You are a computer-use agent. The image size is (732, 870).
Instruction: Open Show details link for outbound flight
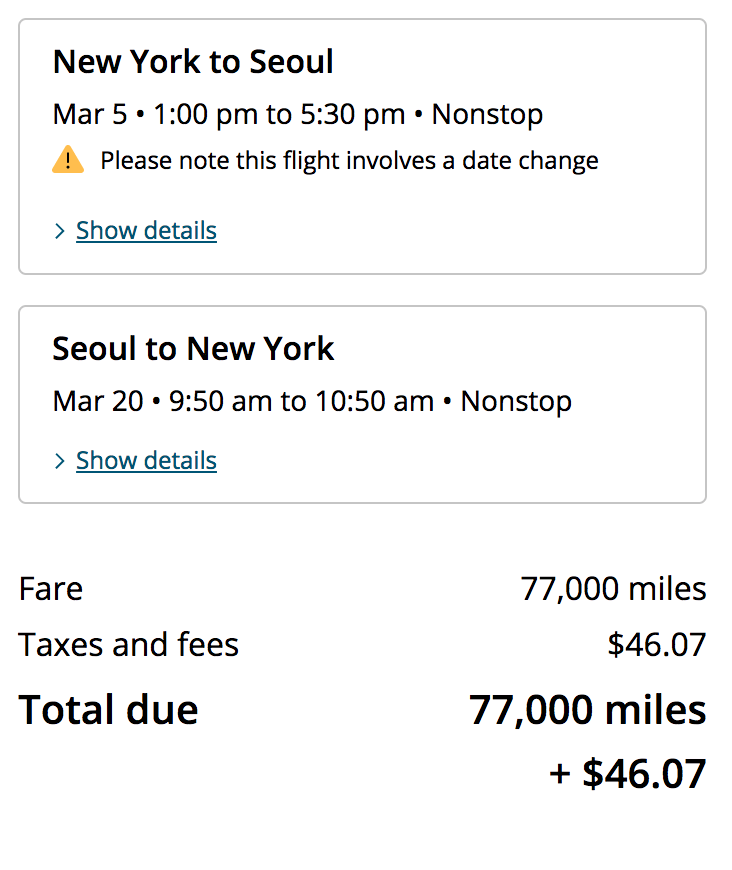pyautogui.click(x=147, y=230)
